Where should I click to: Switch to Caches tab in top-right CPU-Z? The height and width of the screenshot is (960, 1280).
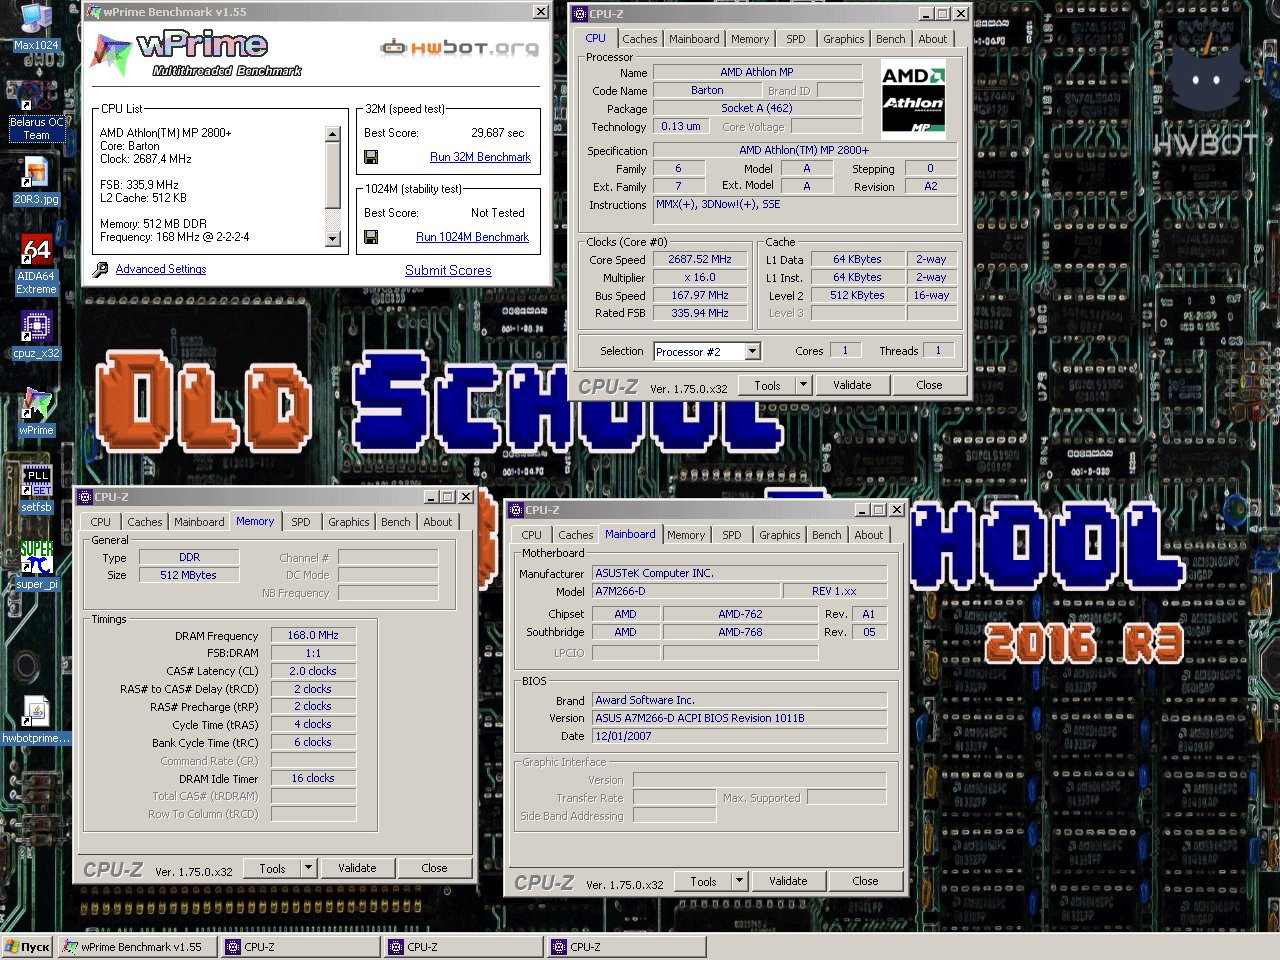pyautogui.click(x=640, y=39)
